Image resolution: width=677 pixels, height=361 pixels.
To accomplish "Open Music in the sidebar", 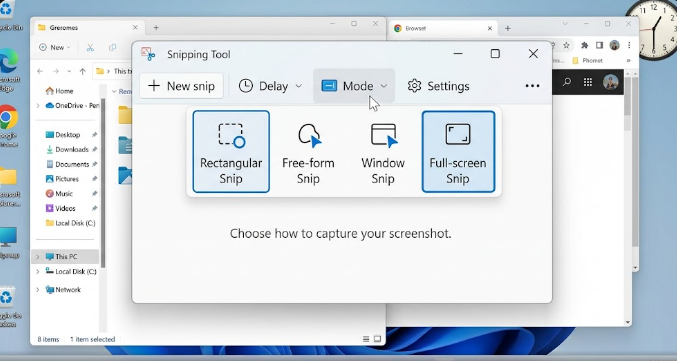I will click(59, 193).
